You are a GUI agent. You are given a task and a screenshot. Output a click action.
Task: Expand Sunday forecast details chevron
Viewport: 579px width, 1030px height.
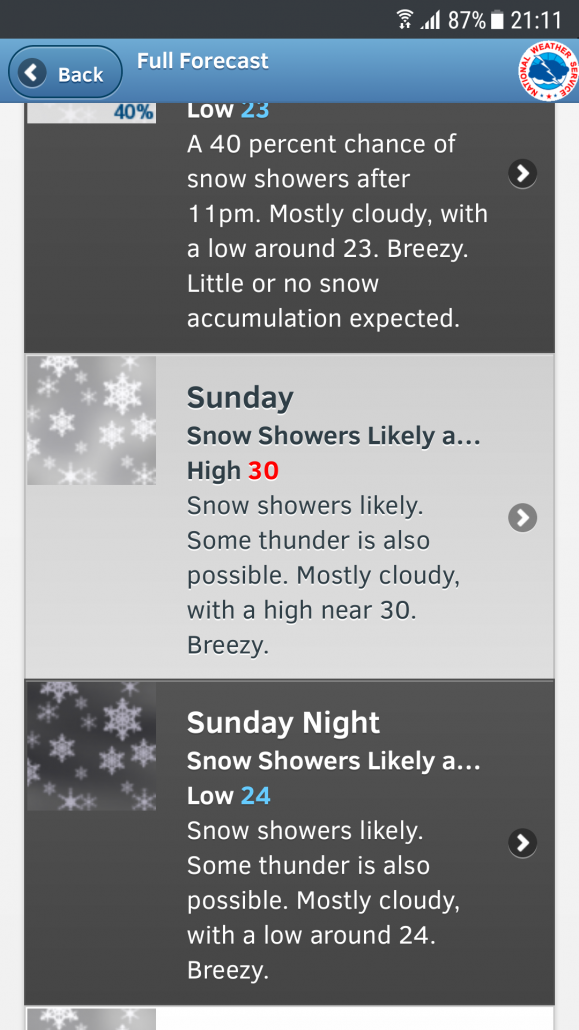pos(522,518)
